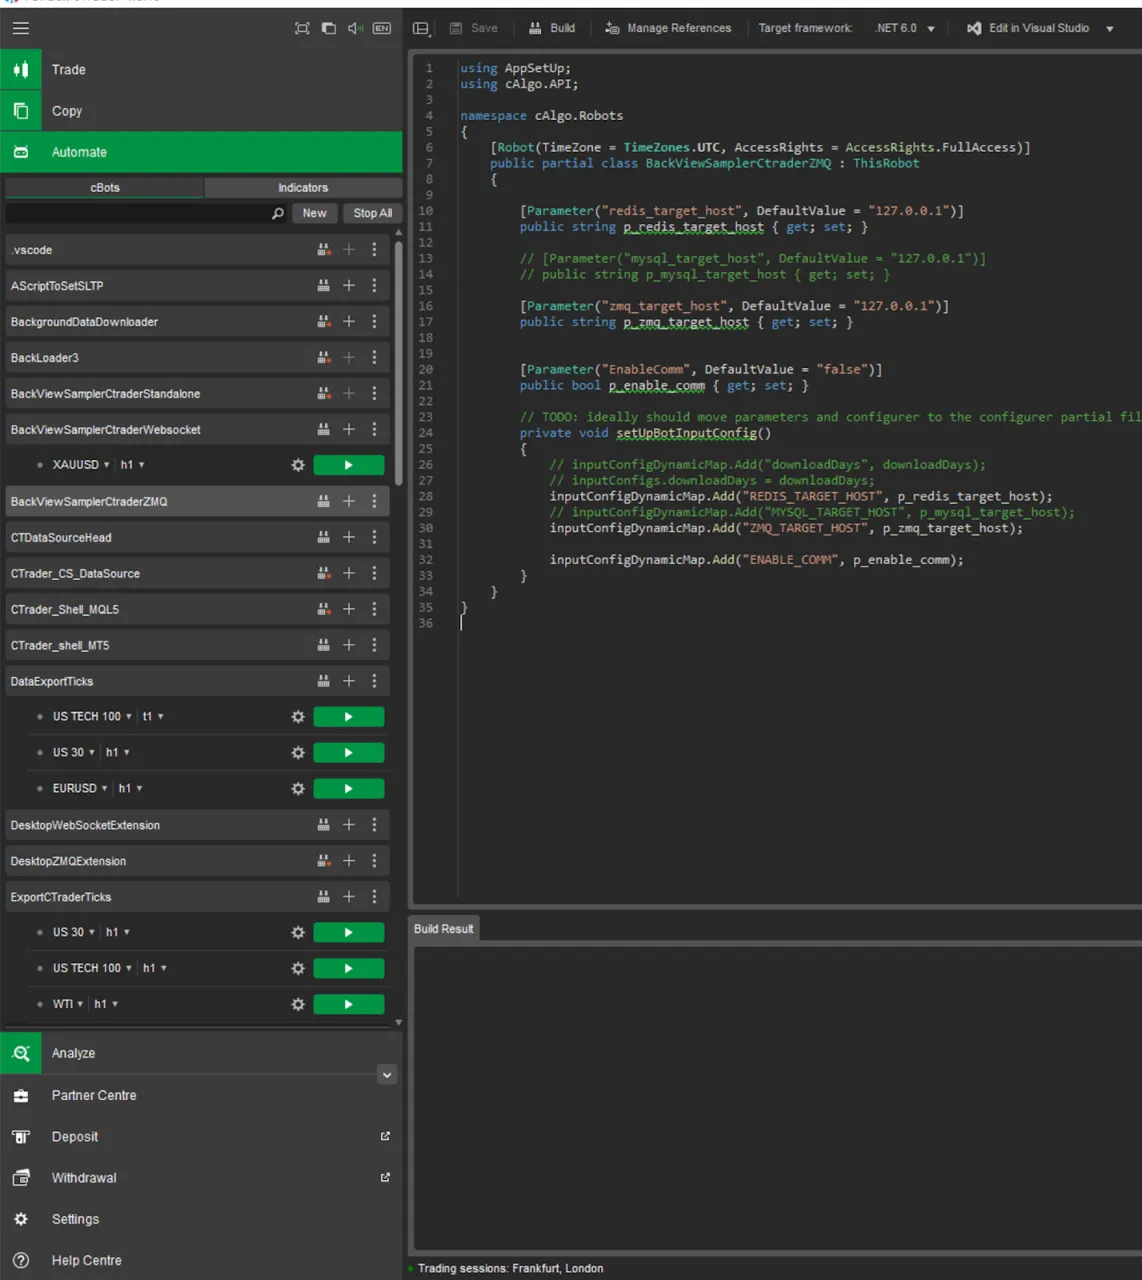Click the Save button in editor toolbar
The image size is (1142, 1280).
coord(474,28)
